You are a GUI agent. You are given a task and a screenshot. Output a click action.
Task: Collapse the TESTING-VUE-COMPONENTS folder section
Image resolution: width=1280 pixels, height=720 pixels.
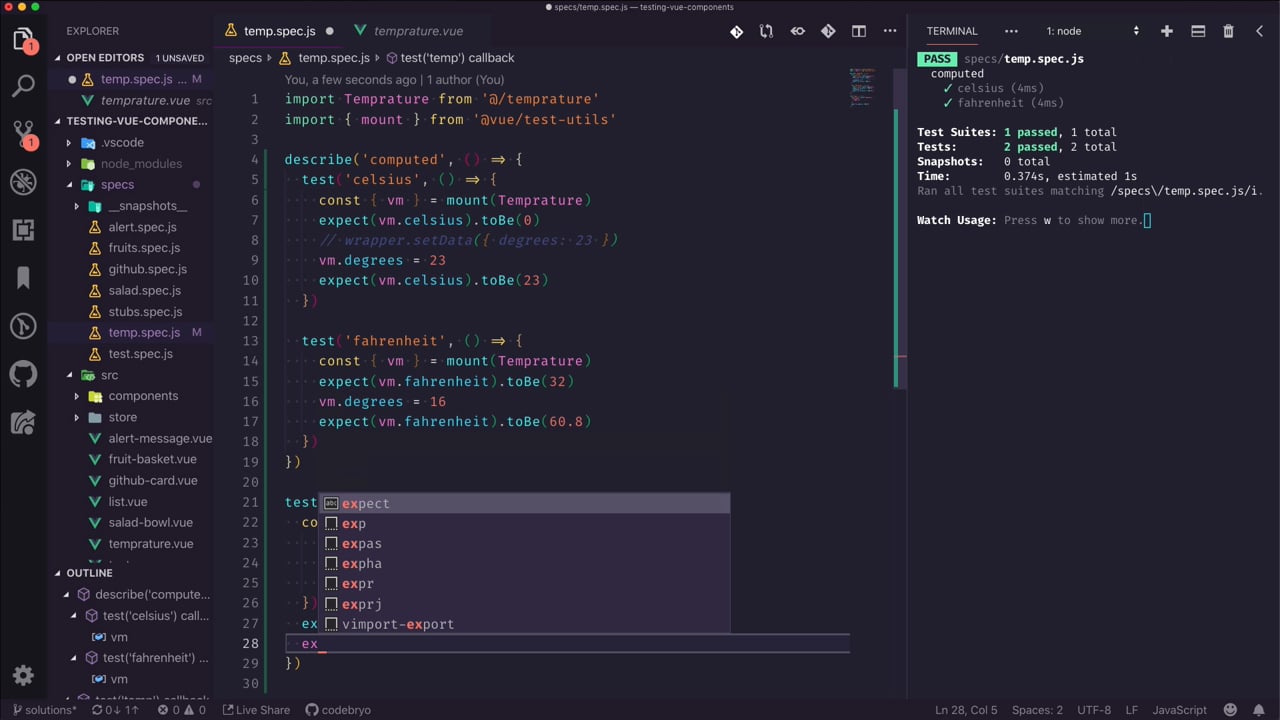(x=130, y=121)
